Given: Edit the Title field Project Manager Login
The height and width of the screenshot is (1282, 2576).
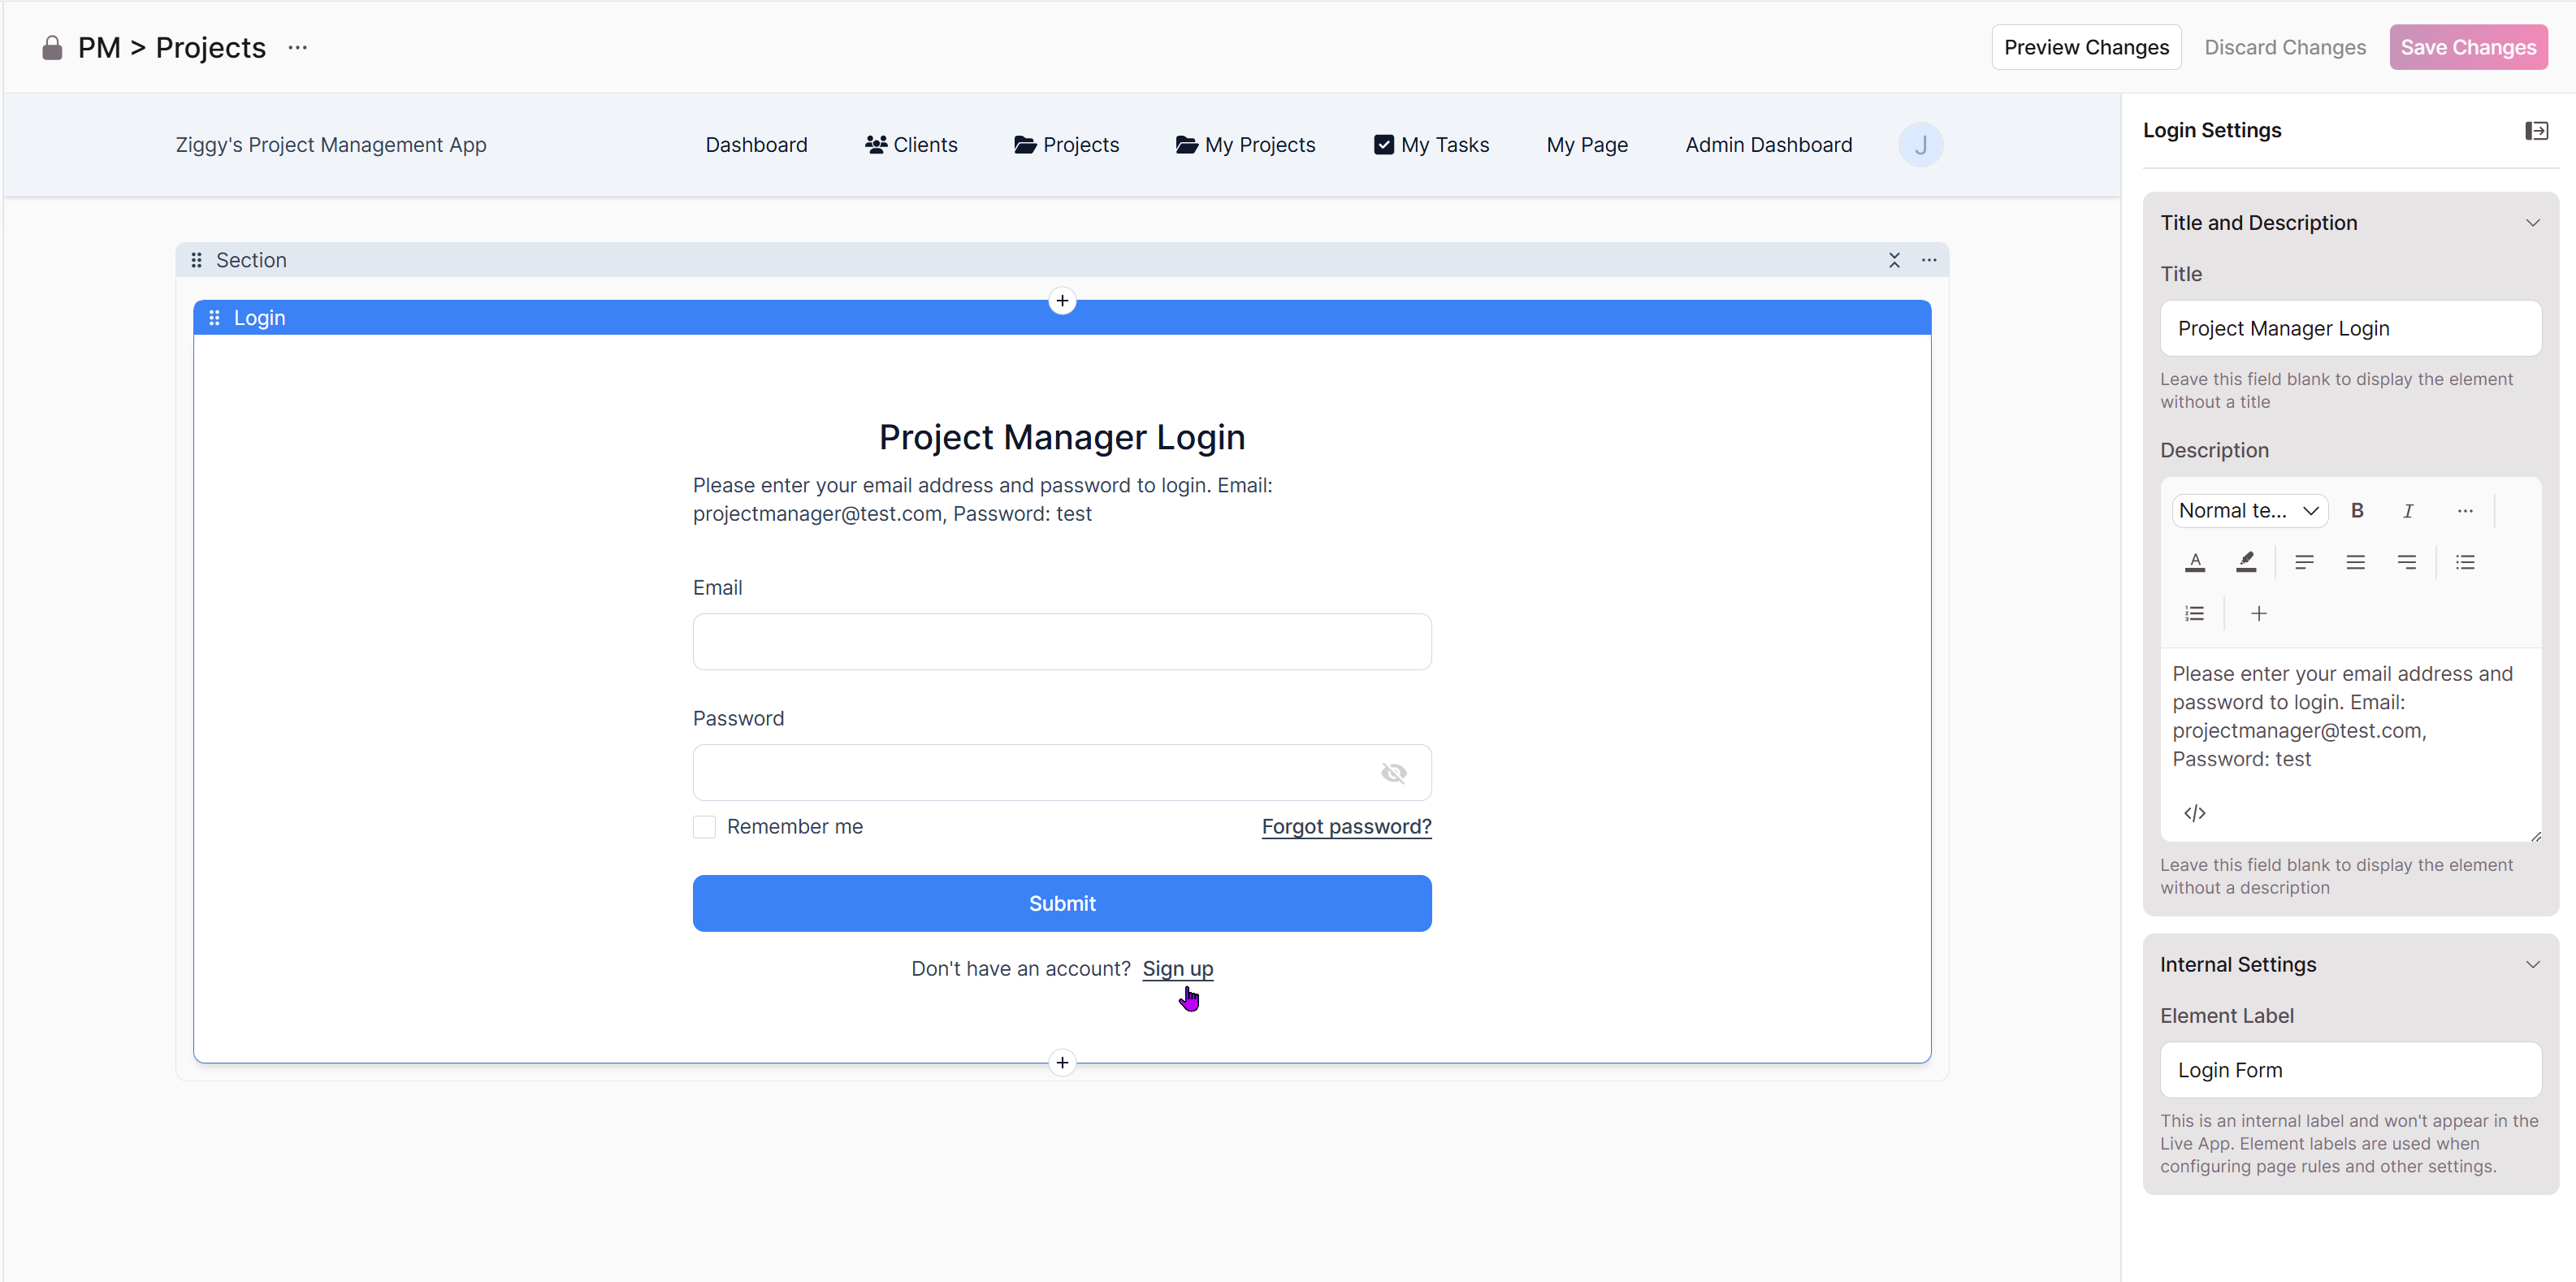Looking at the screenshot, I should [x=2350, y=328].
